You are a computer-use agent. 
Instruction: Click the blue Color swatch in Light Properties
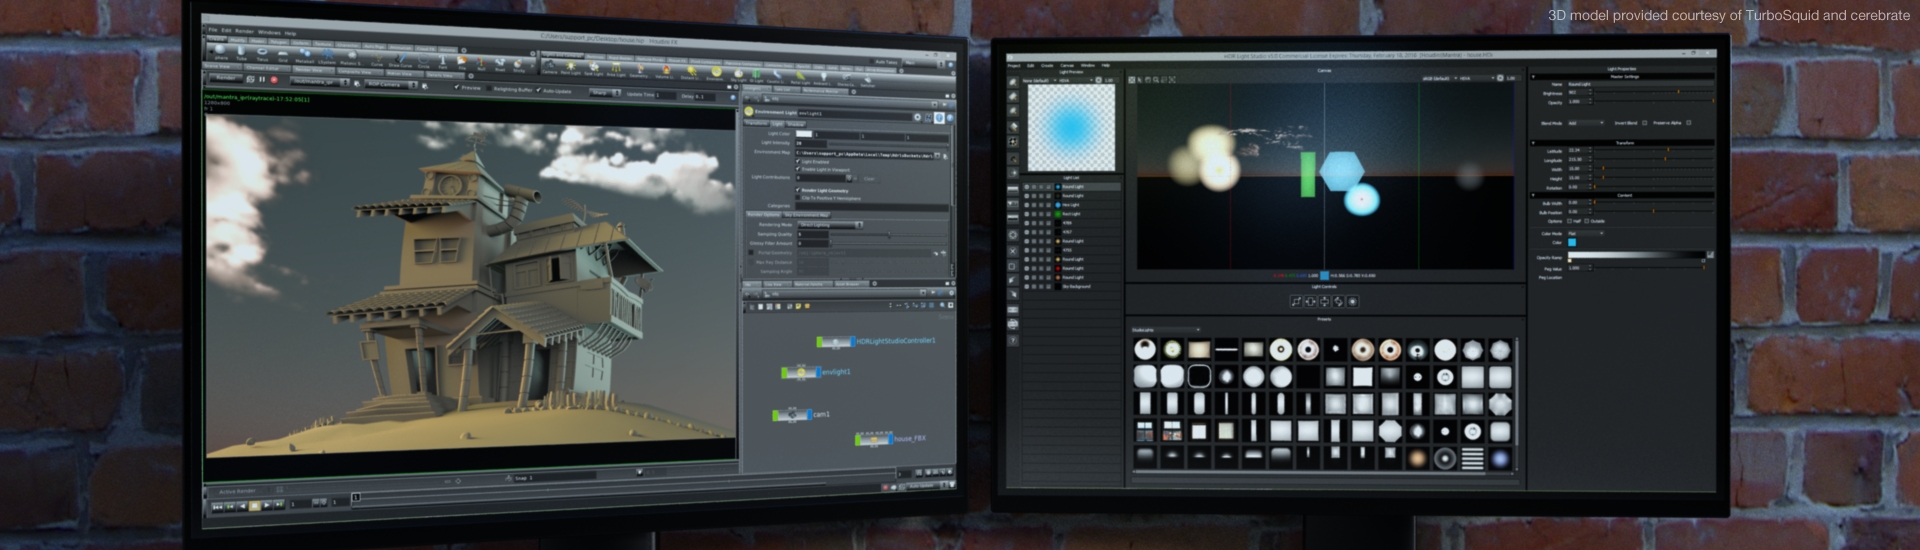point(1572,242)
